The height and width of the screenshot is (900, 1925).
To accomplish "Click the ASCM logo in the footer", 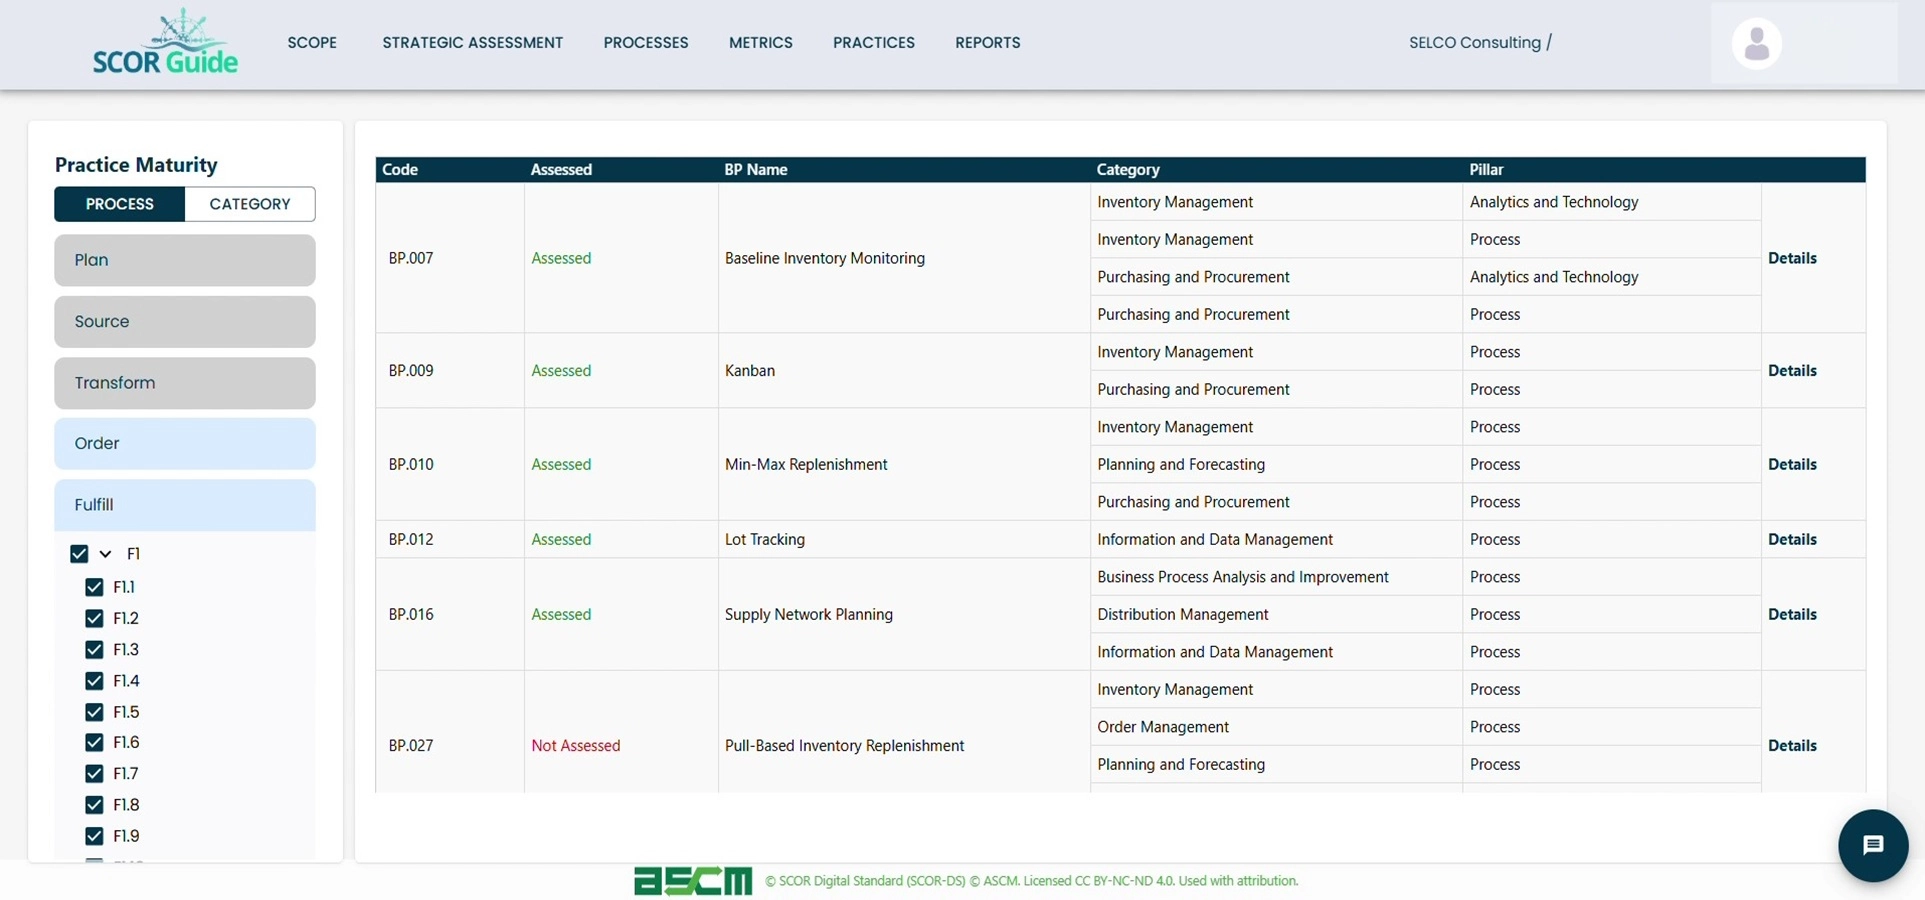I will (x=692, y=881).
